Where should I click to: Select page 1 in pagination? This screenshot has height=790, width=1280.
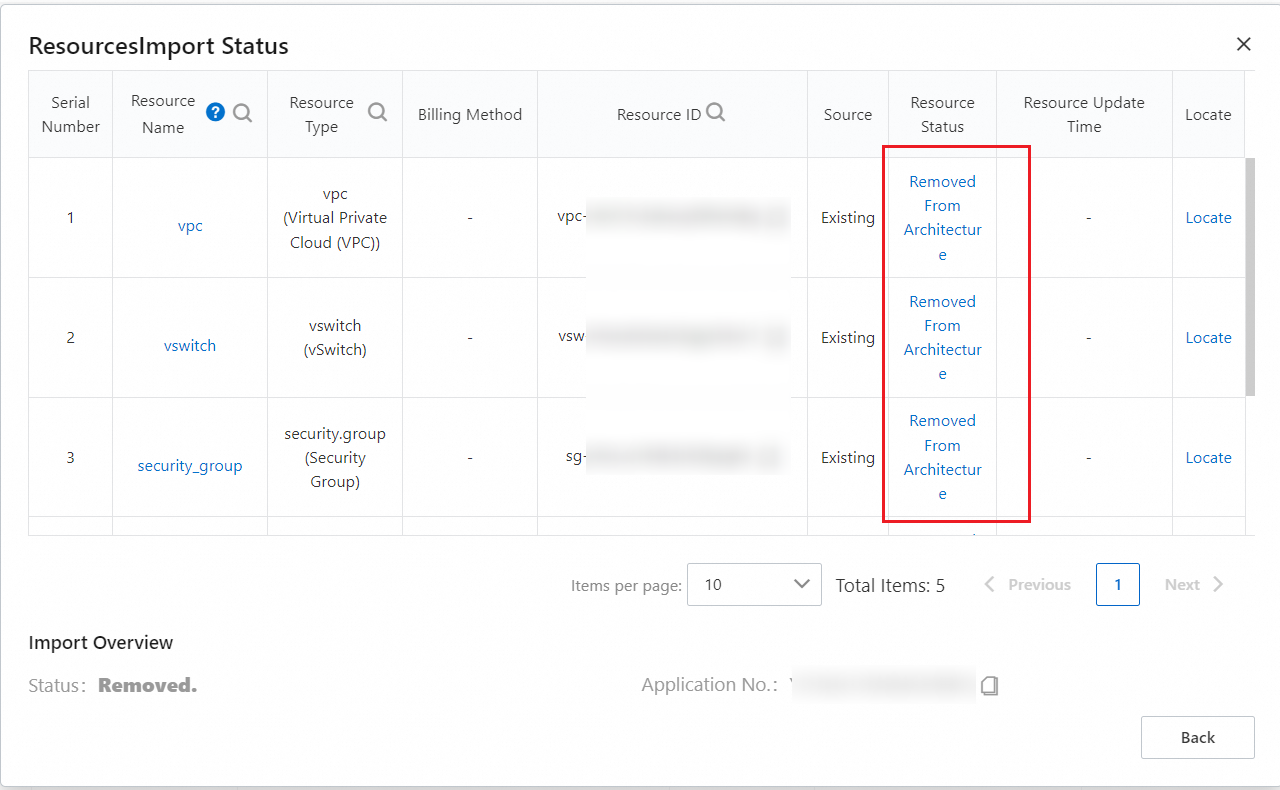pyautogui.click(x=1117, y=585)
